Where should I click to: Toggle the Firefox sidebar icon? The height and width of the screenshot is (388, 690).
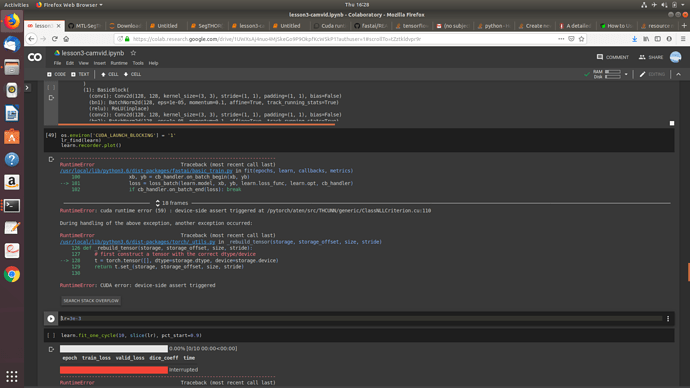point(657,39)
